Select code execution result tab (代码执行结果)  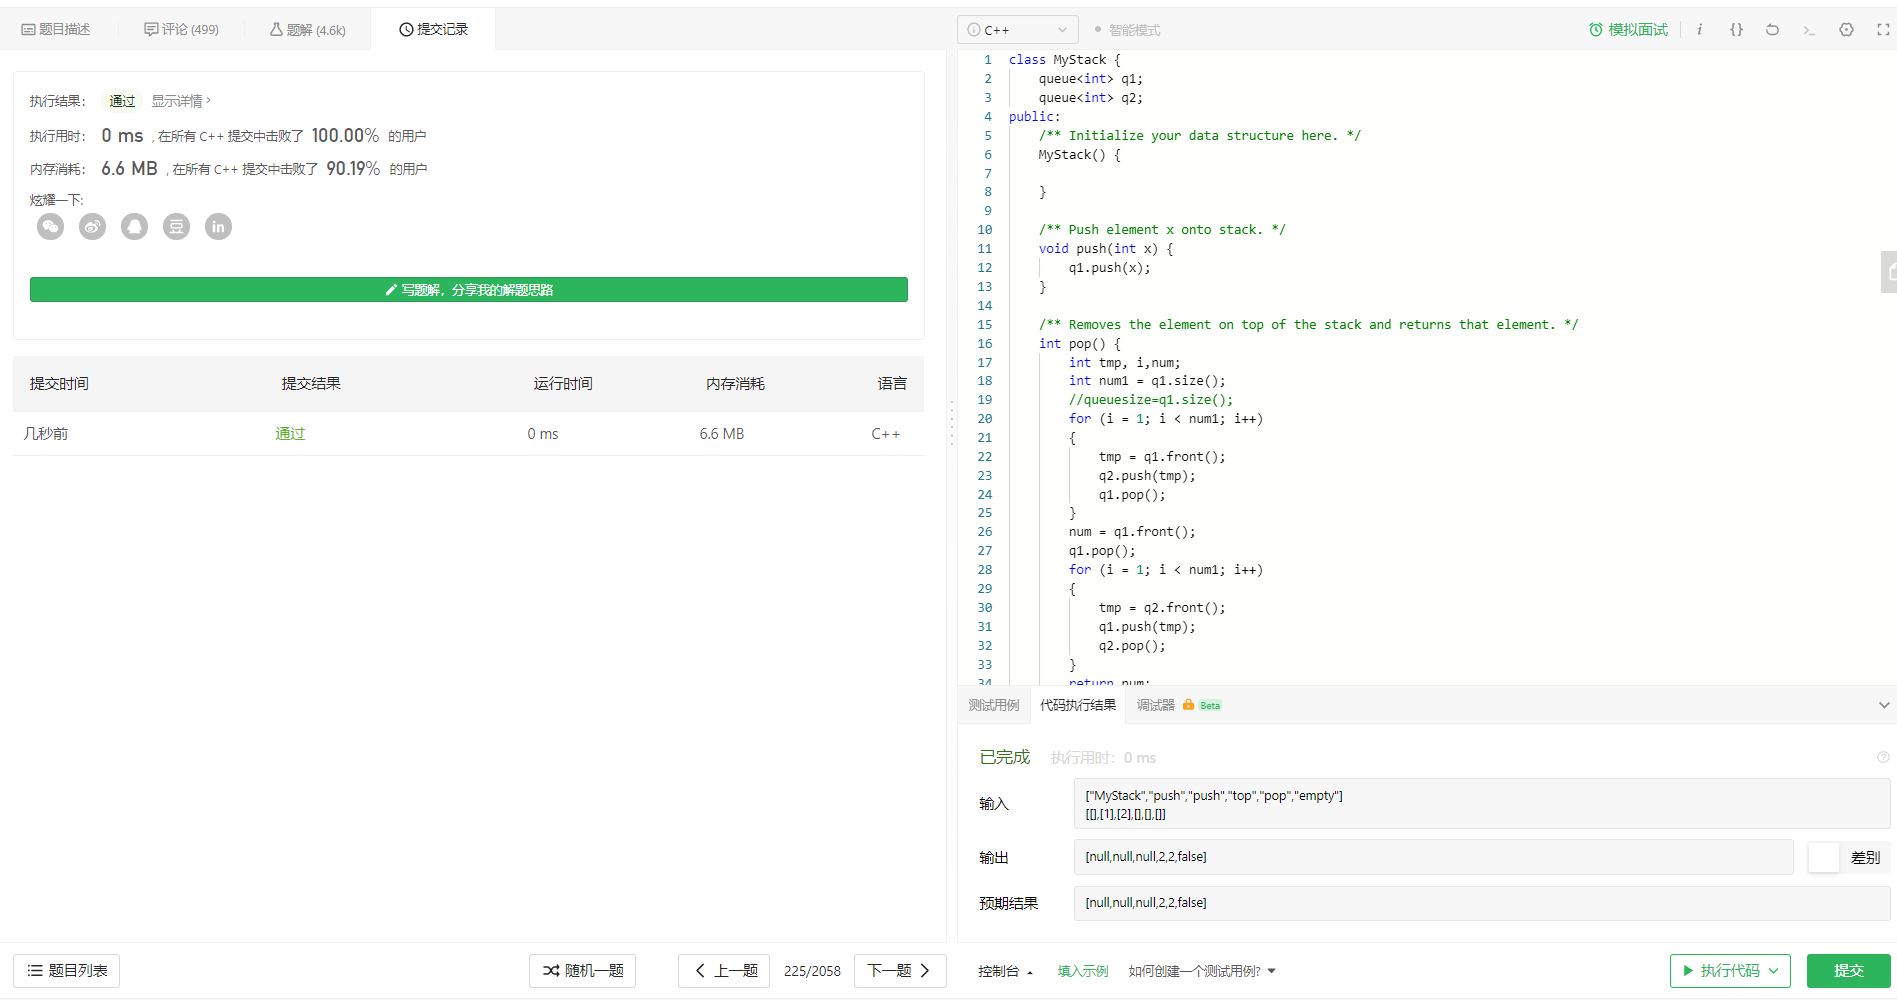click(1078, 705)
